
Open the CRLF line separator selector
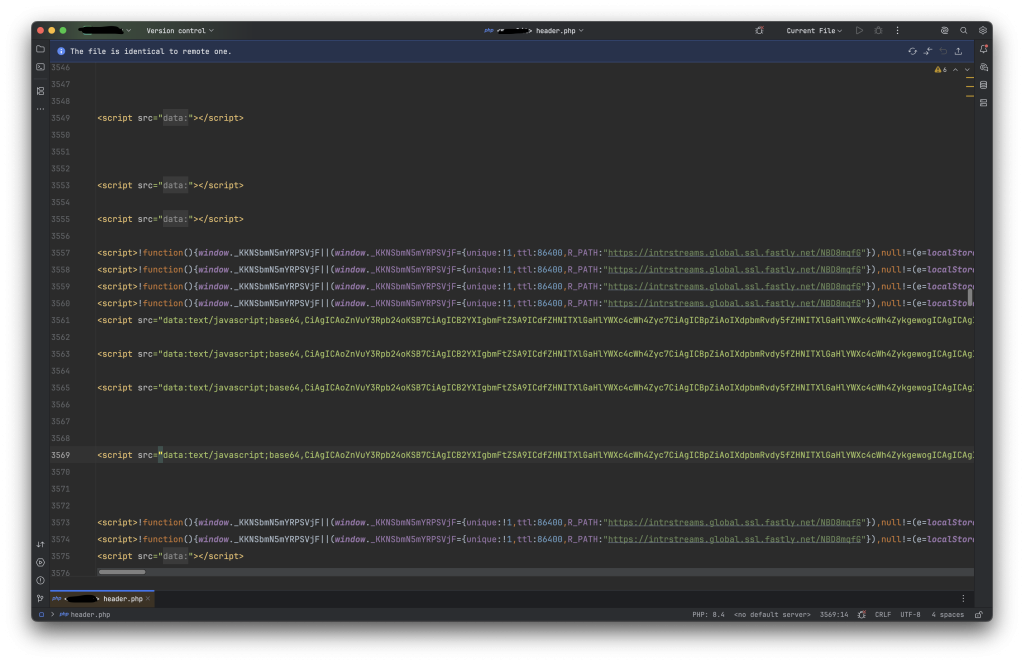click(x=883, y=615)
